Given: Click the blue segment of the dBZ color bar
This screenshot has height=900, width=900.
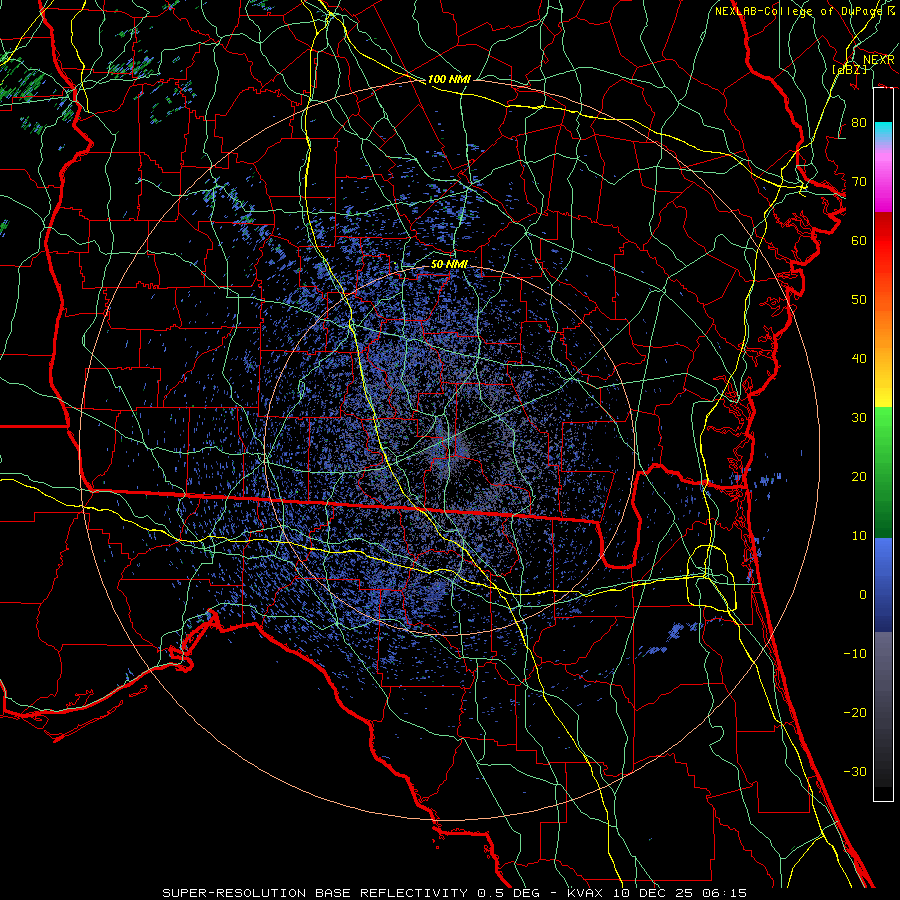Looking at the screenshot, I should [883, 584].
